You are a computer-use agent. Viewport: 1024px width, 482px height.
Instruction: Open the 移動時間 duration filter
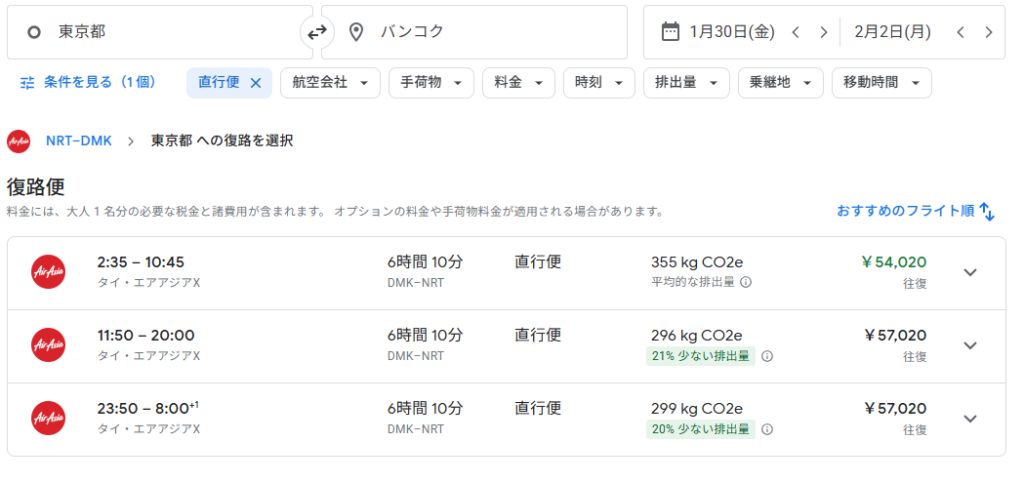click(x=881, y=83)
